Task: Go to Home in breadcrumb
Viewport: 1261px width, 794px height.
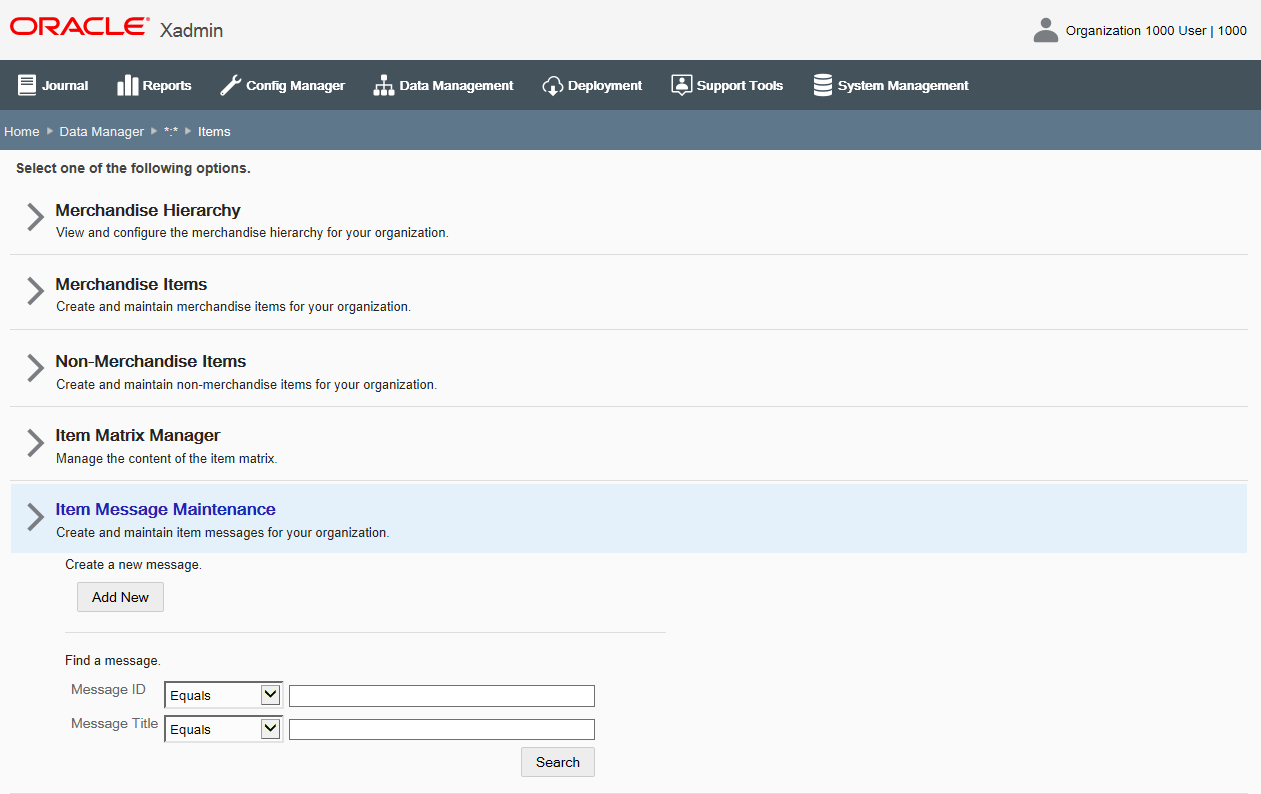Action: 22,131
